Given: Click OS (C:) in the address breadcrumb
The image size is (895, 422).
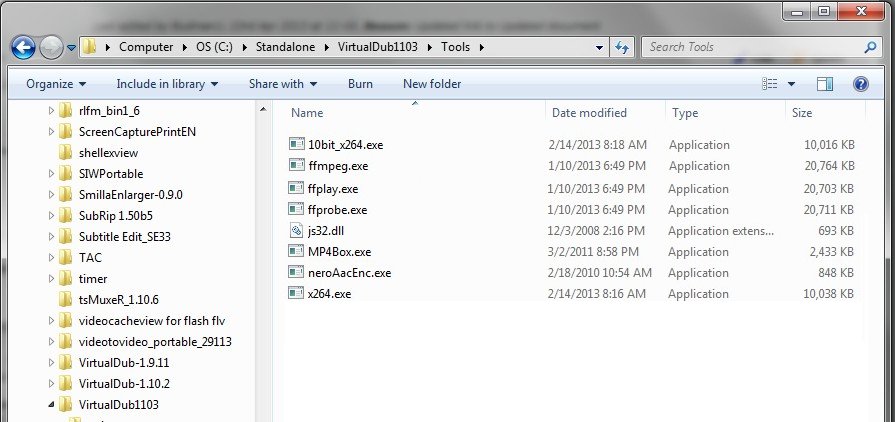Looking at the screenshot, I should click(214, 47).
